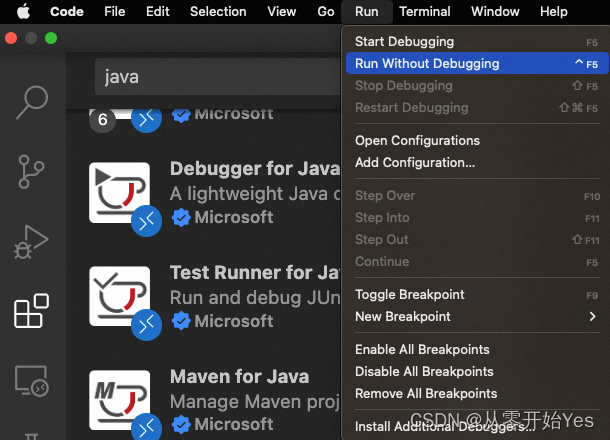Choose Open Configurations
Viewport: 610px width, 440px height.
[x=477, y=140]
